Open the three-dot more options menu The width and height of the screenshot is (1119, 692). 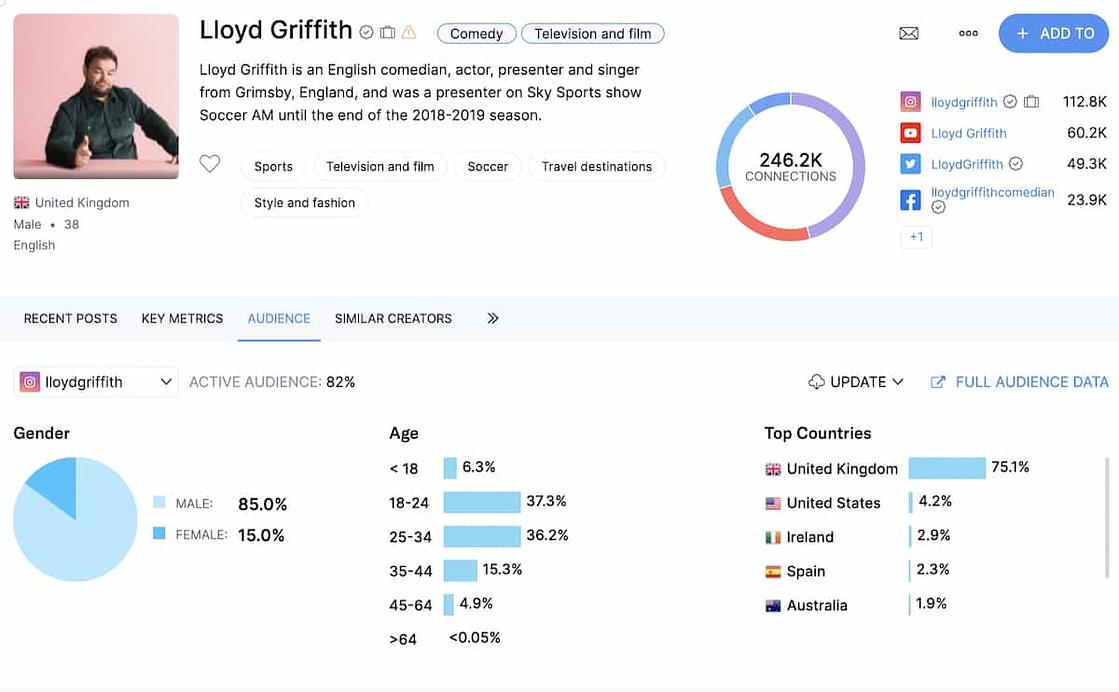(968, 33)
